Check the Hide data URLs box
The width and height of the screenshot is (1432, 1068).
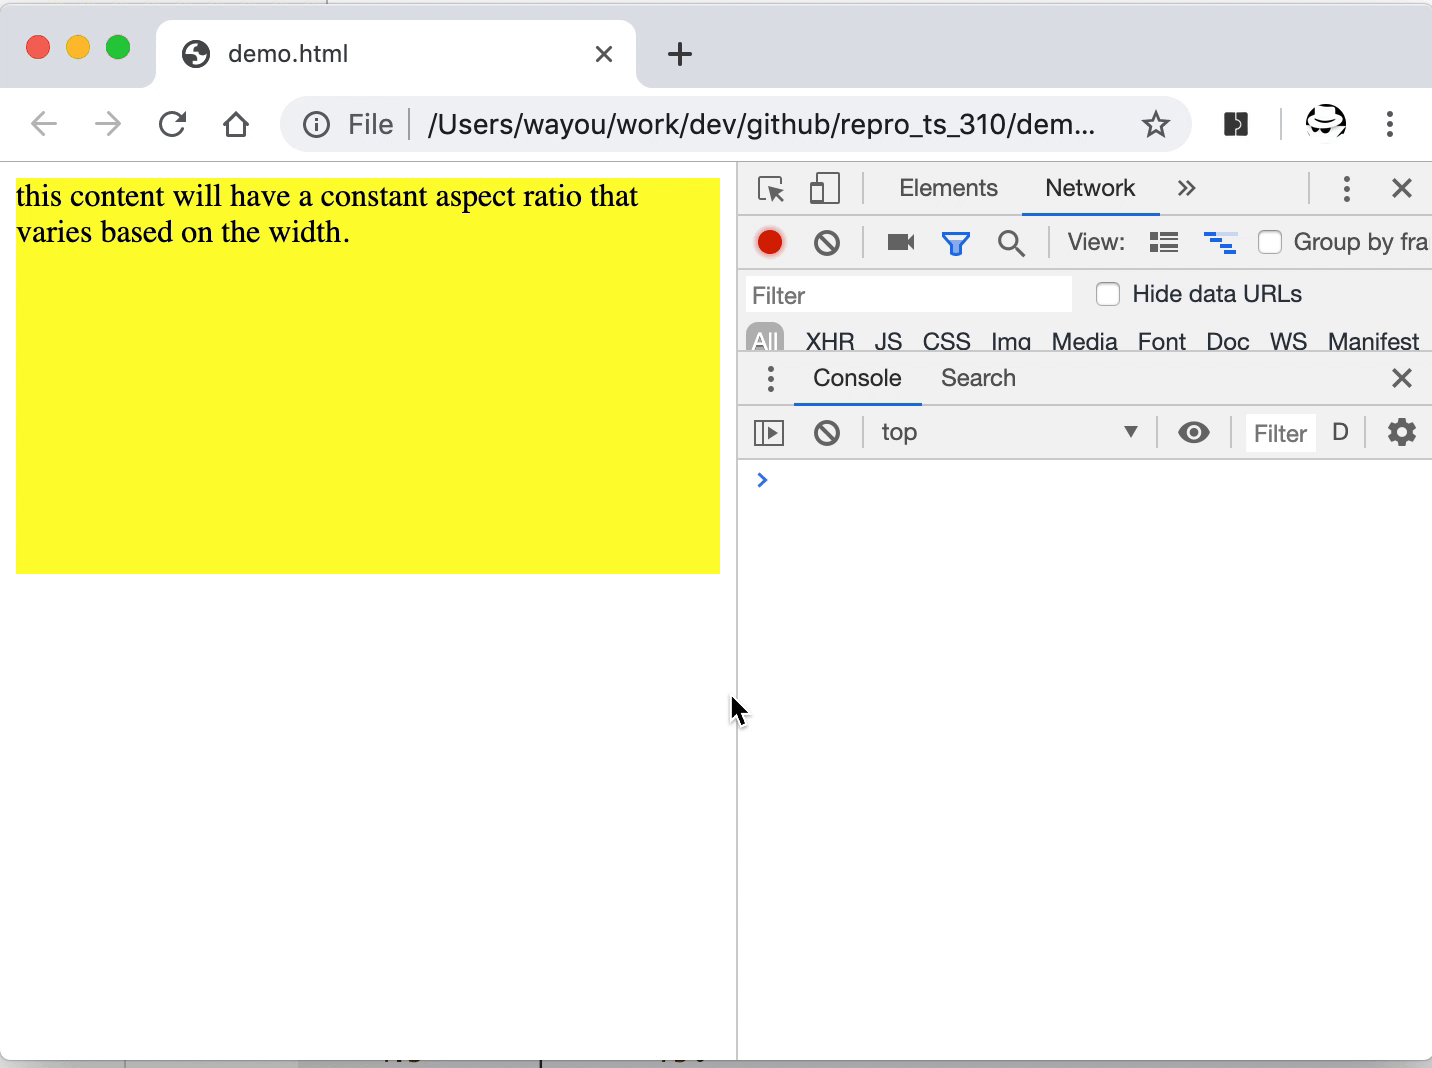coord(1108,294)
